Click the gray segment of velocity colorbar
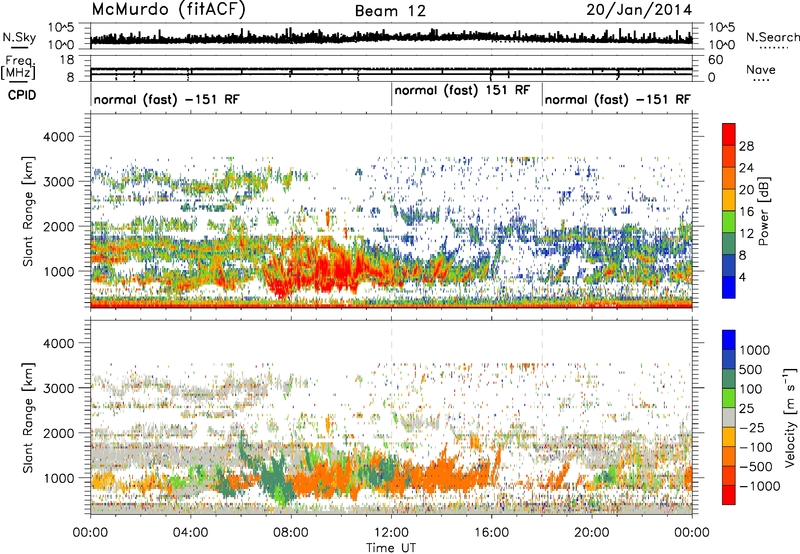800x554 pixels. (729, 418)
